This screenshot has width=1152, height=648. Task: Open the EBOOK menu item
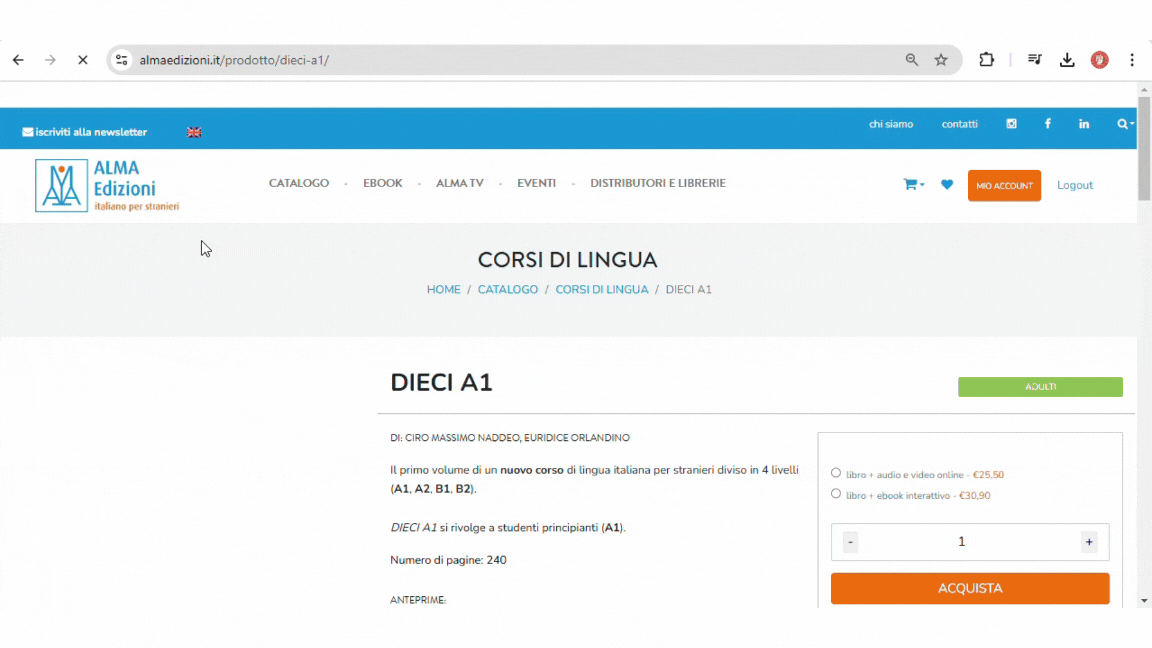click(383, 183)
